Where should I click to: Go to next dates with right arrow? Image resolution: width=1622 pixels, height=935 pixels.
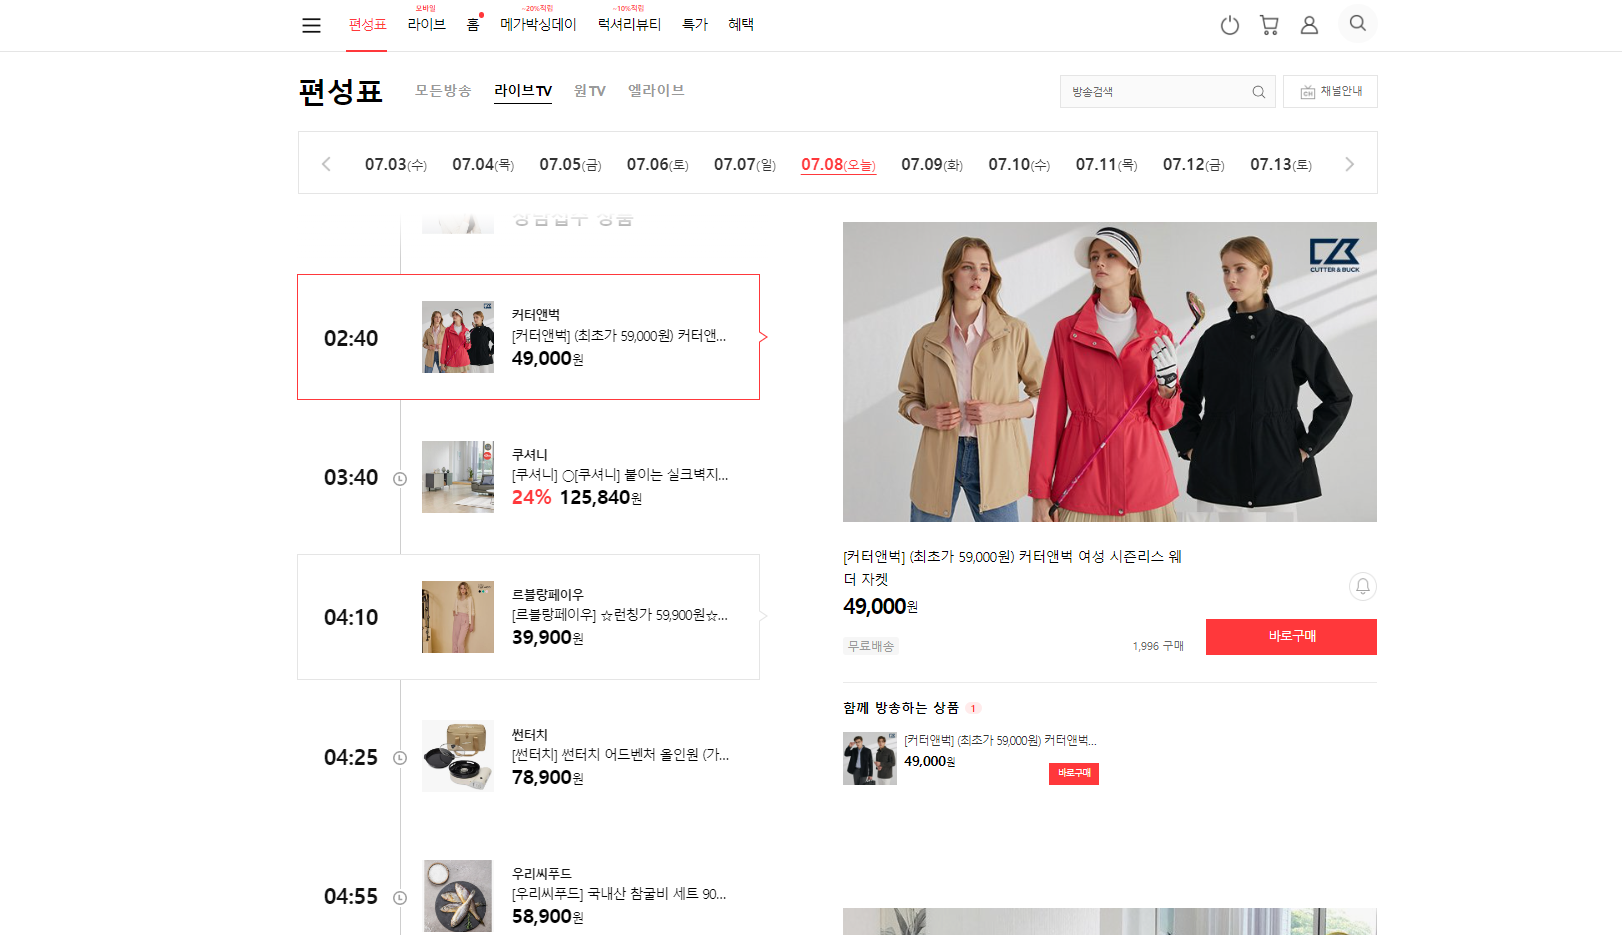(x=1349, y=164)
